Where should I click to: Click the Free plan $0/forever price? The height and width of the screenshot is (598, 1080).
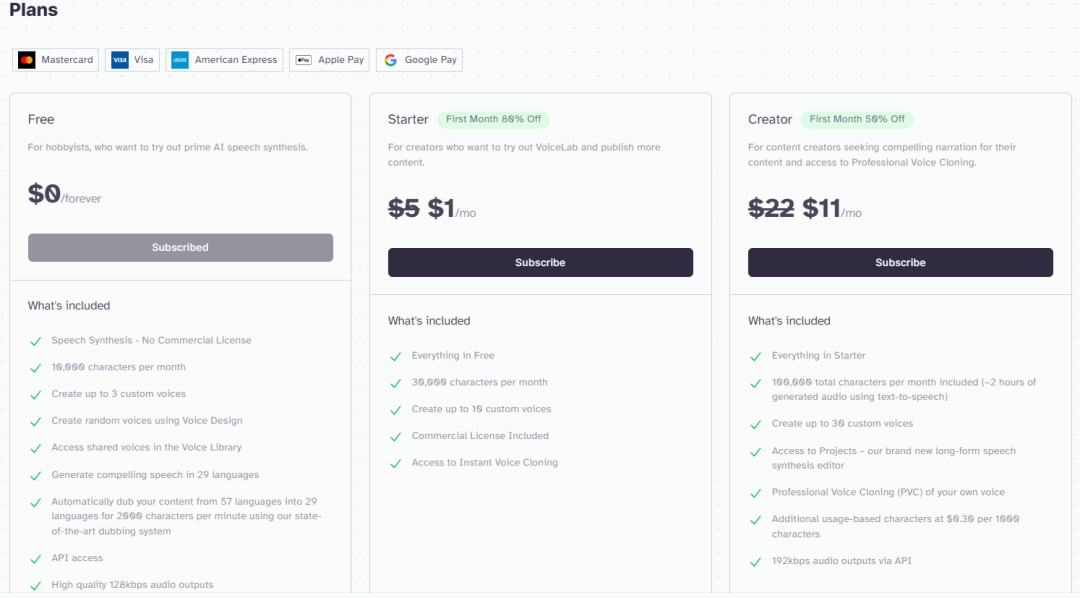pos(64,195)
